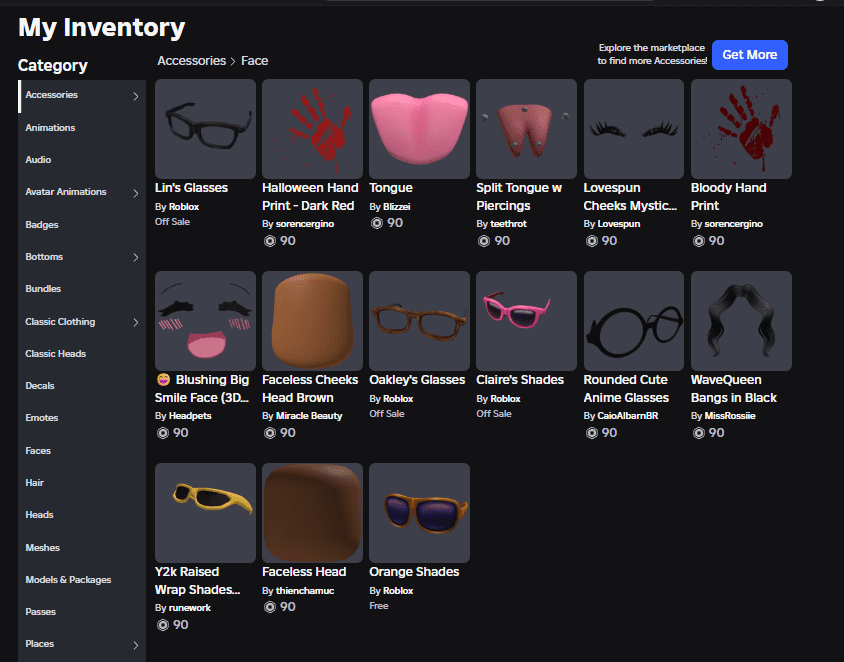Select the Emotes category
This screenshot has width=844, height=662.
(42, 418)
